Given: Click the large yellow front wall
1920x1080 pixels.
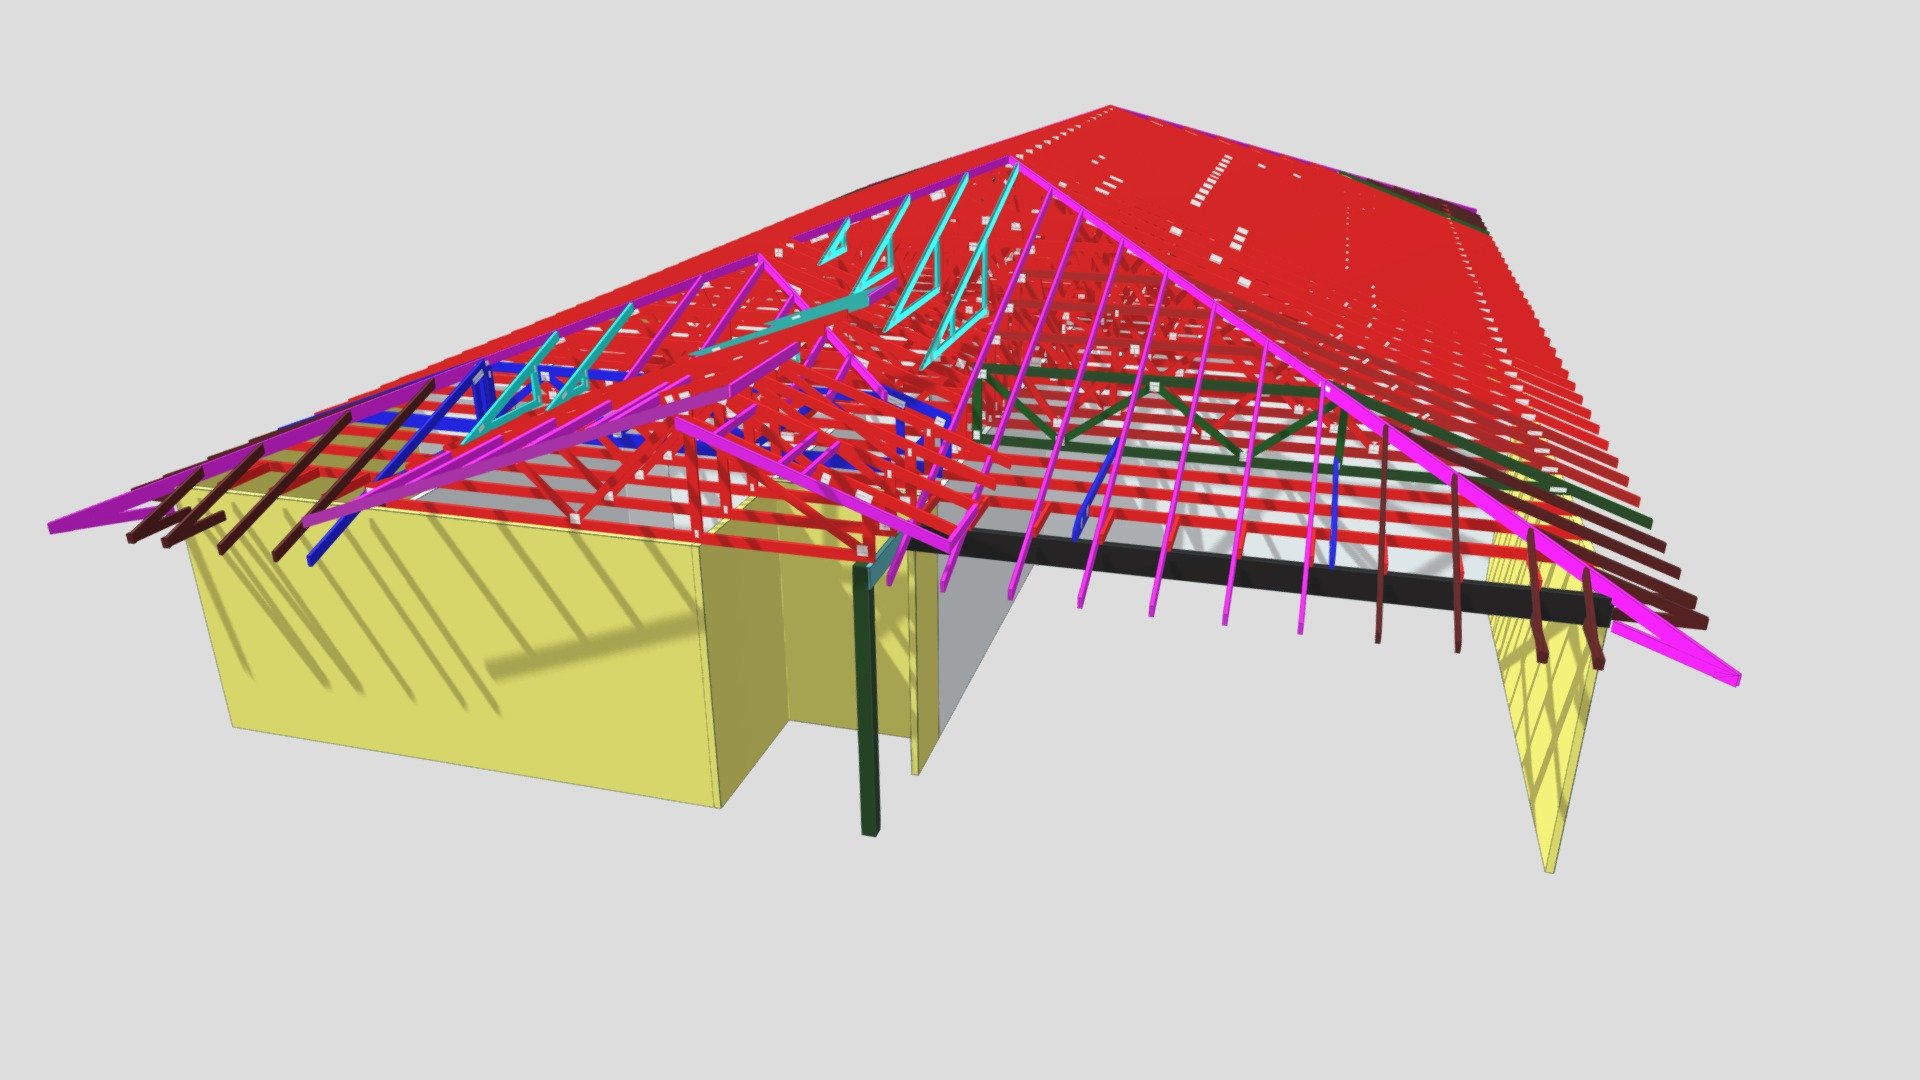Looking at the screenshot, I should pos(450,640).
